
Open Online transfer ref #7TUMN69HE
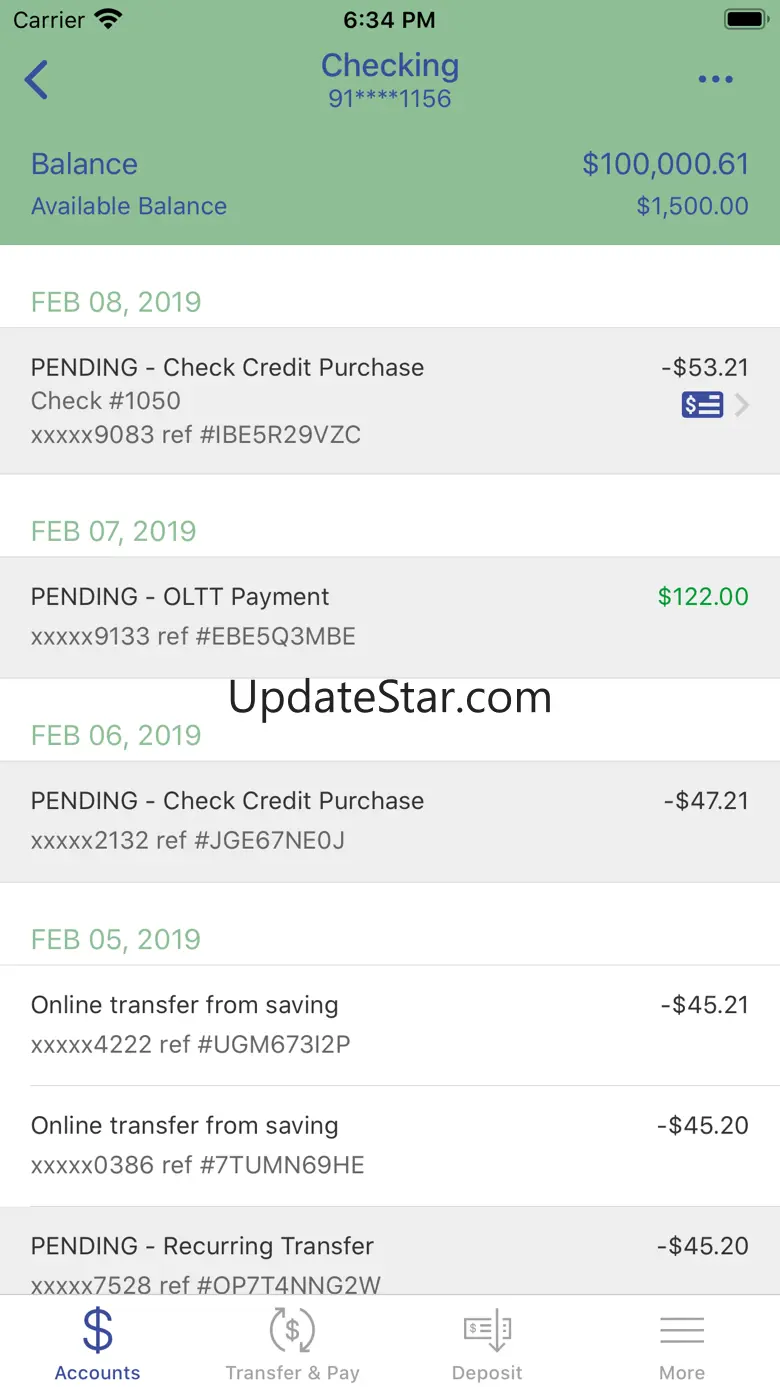(390, 1146)
